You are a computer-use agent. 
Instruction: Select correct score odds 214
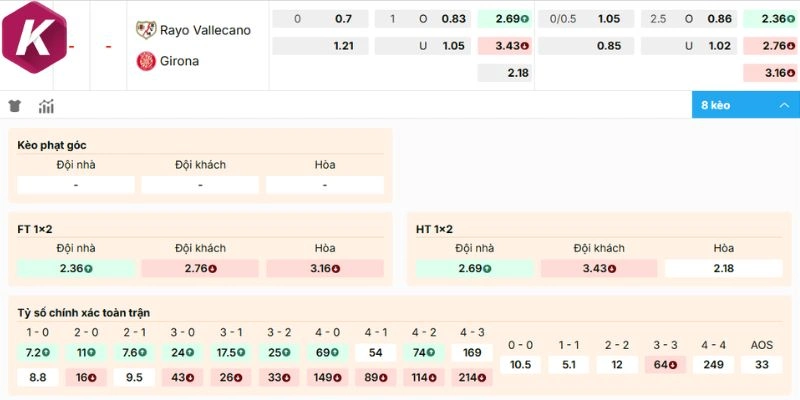click(x=472, y=378)
